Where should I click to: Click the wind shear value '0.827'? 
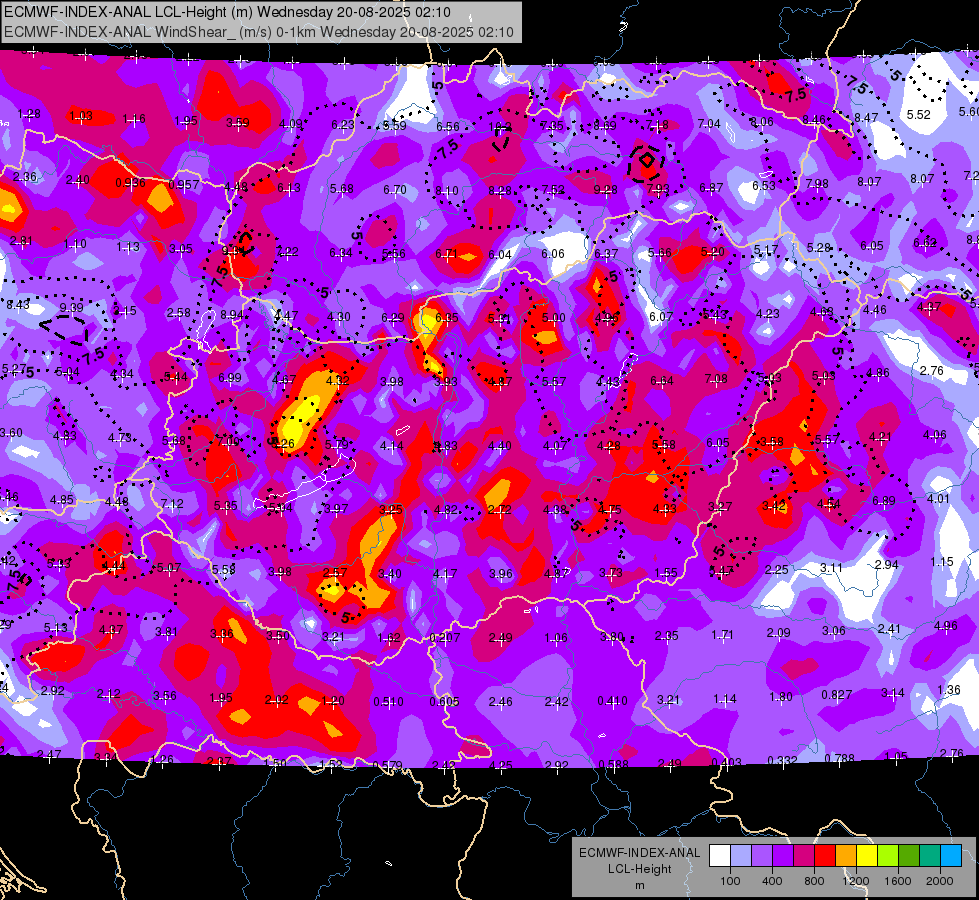(837, 695)
